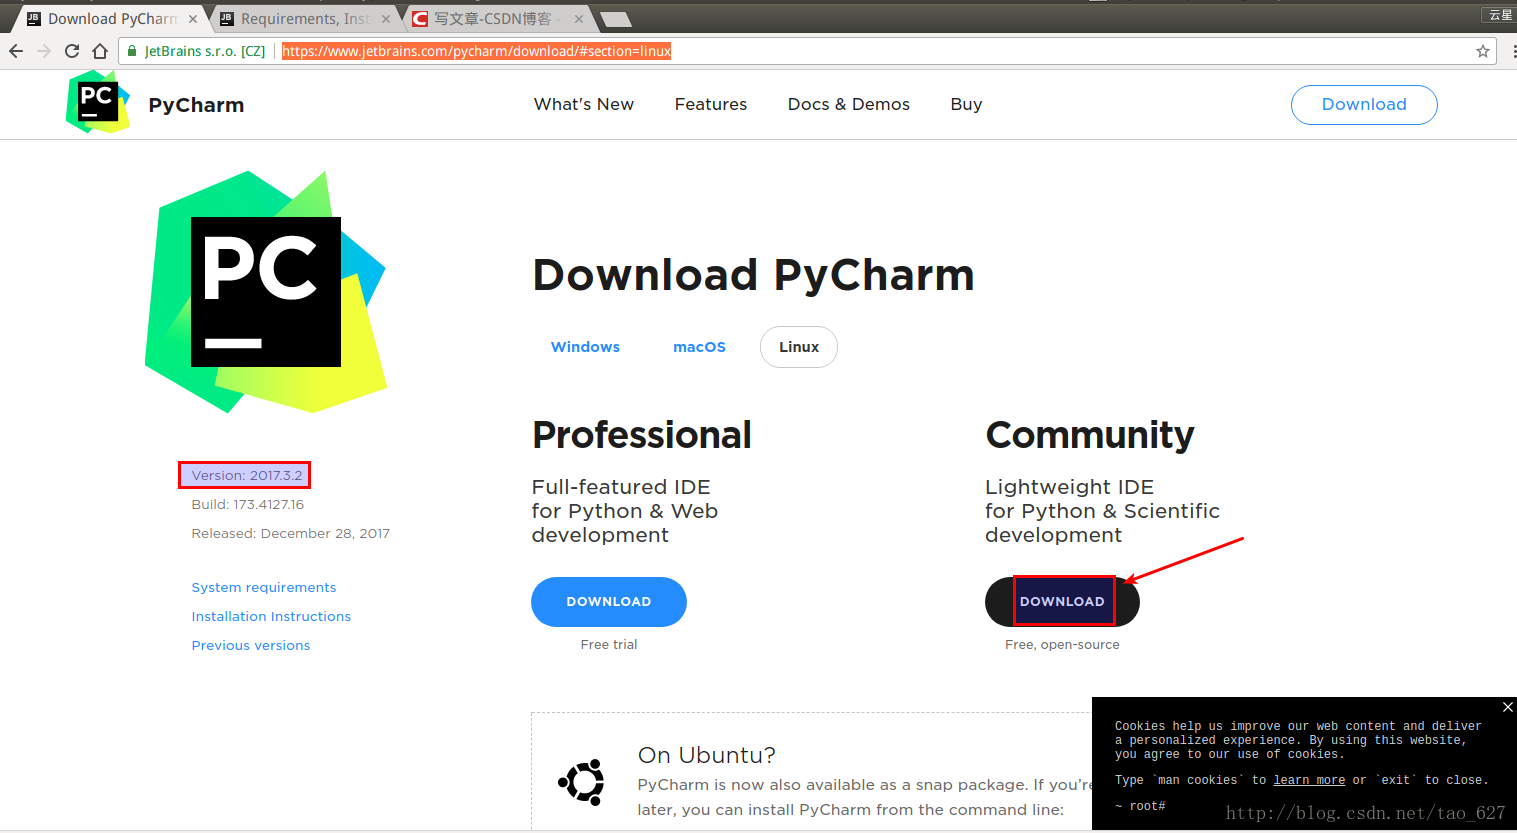This screenshot has width=1517, height=833.
Task: Bookmark the page with the star icon
Action: click(x=1483, y=51)
